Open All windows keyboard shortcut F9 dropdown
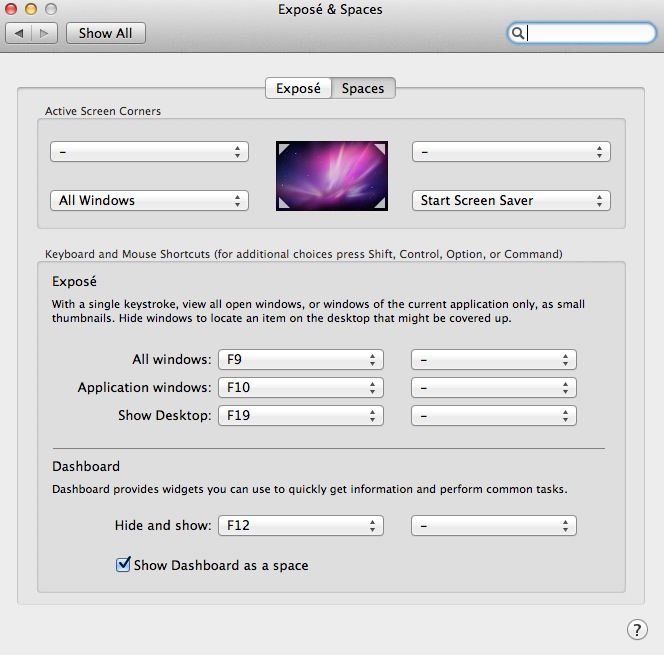Viewport: 664px width, 655px height. [x=301, y=359]
